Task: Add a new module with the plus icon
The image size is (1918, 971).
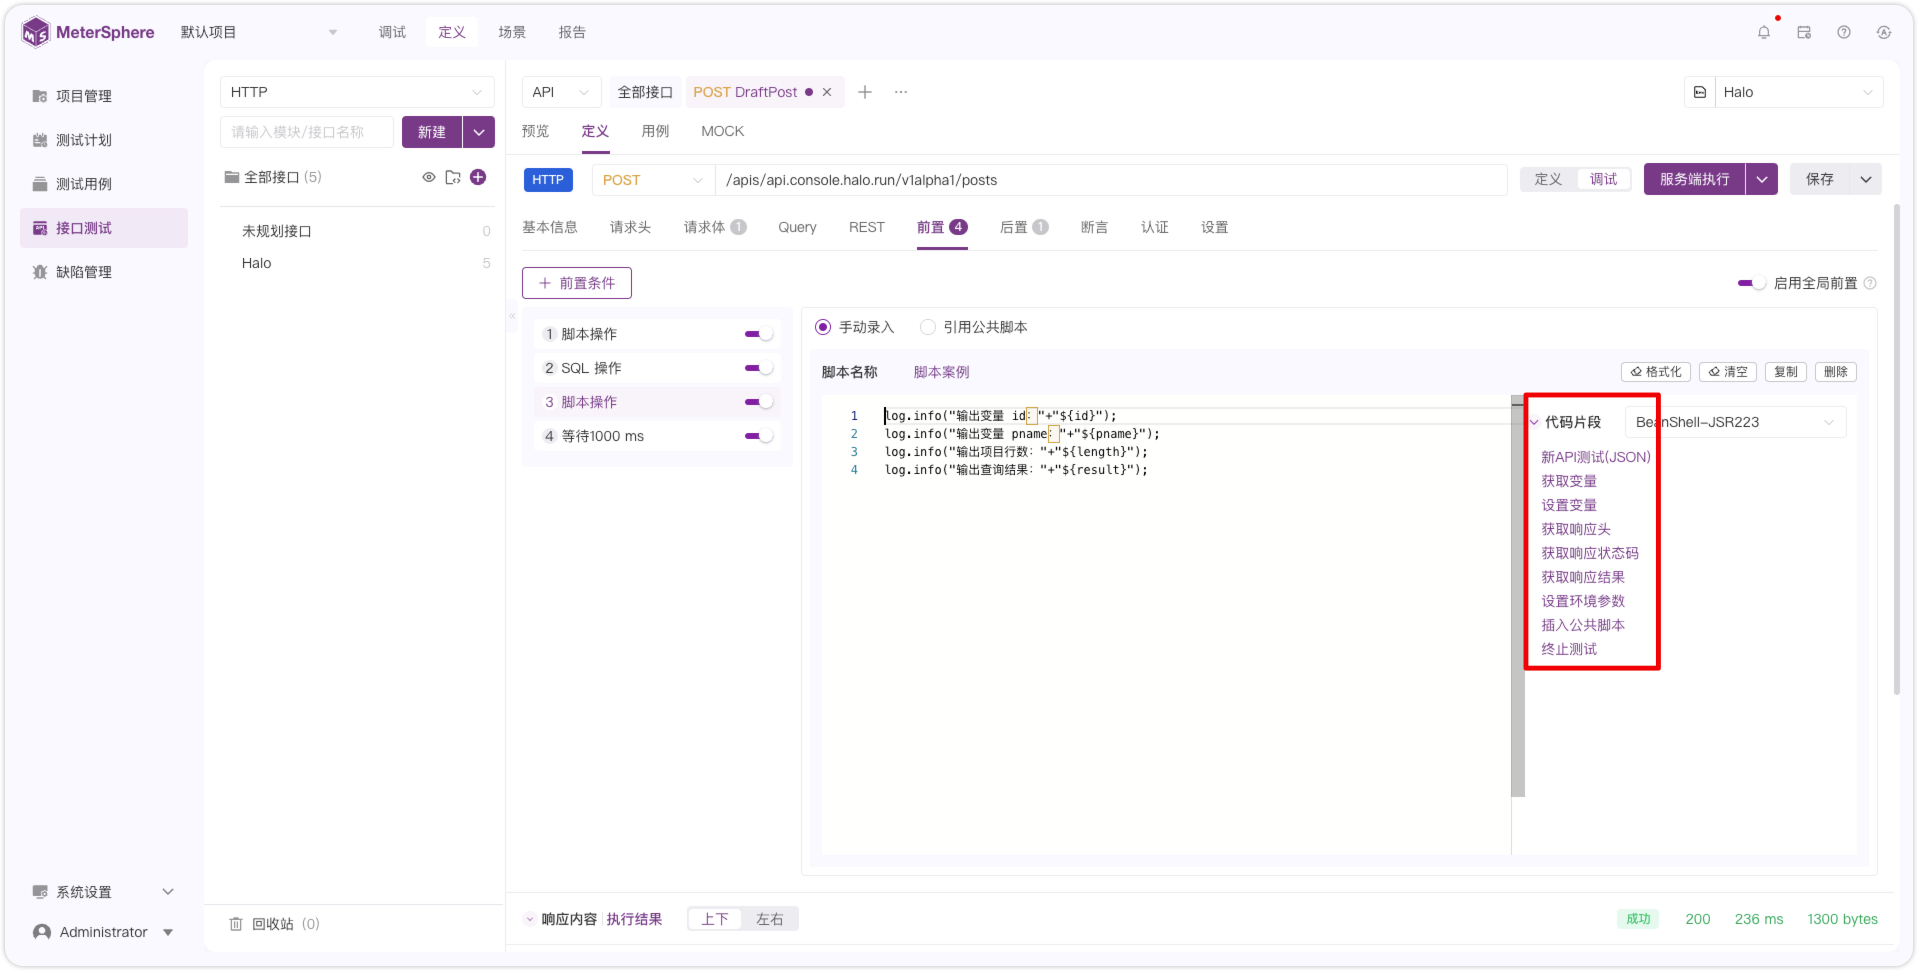Action: point(478,177)
